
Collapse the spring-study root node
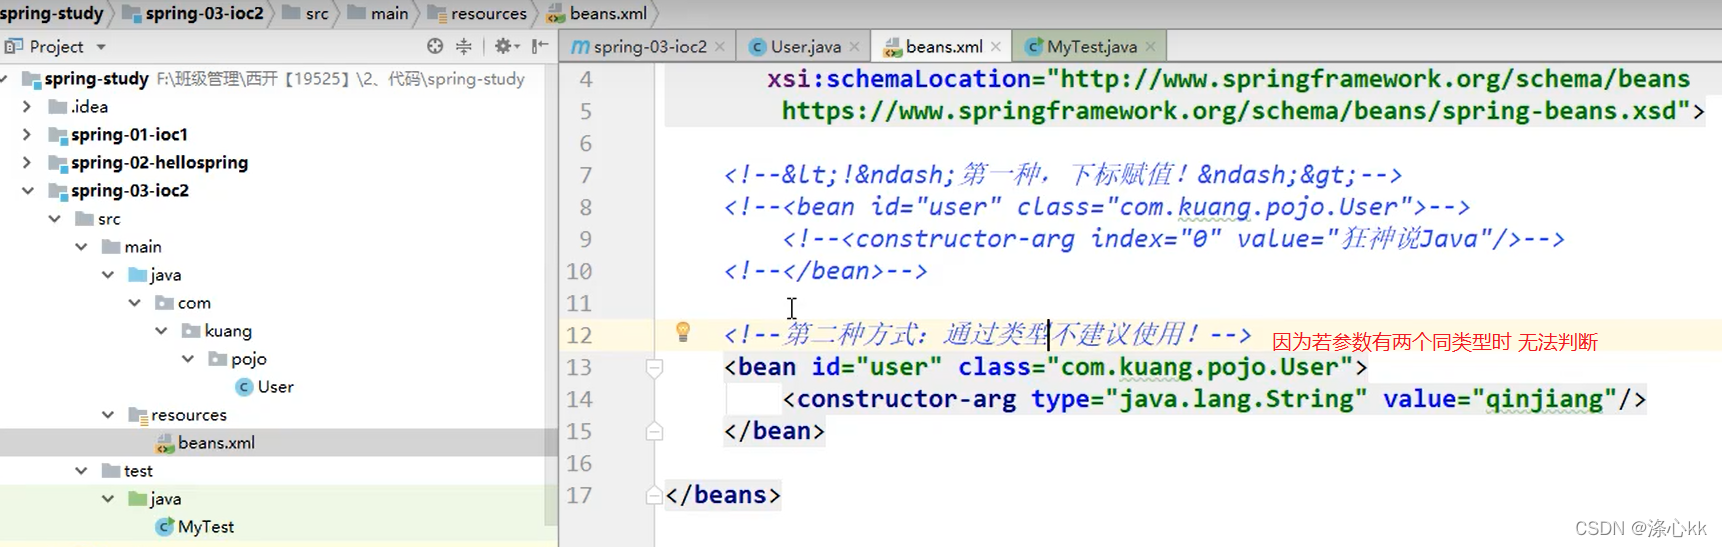click(5, 78)
